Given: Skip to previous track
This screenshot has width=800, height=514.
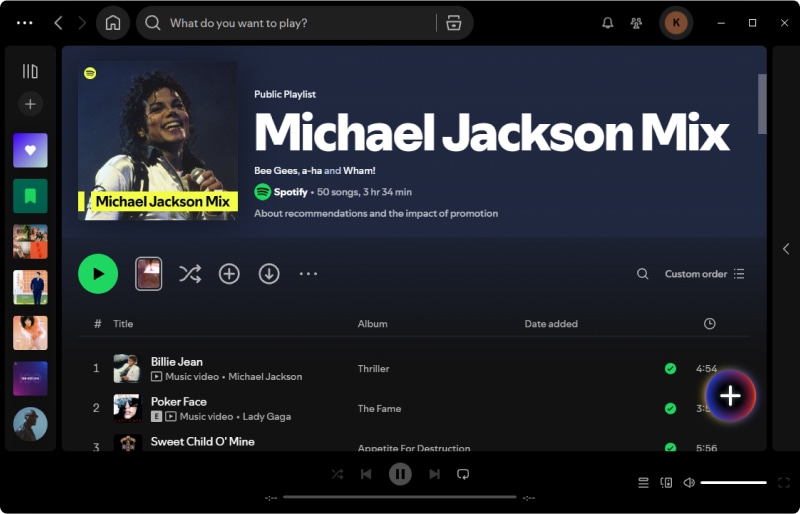Looking at the screenshot, I should [x=366, y=474].
